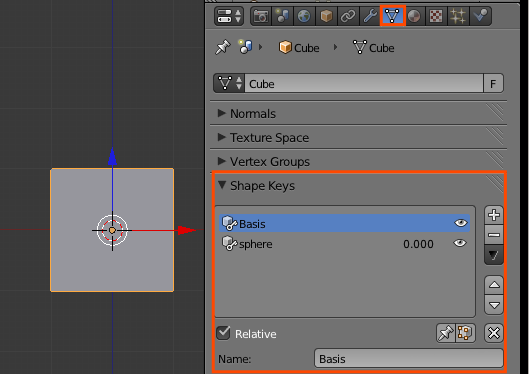Click the red X axis arrow in viewport
The image size is (529, 374).
(x=187, y=230)
